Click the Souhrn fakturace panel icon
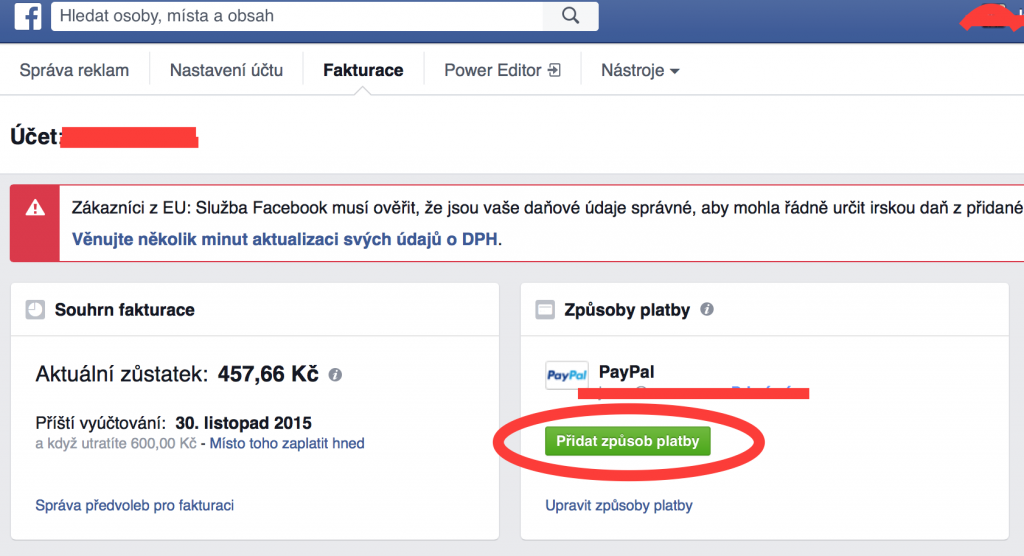Image resolution: width=1024 pixels, height=556 pixels. click(x=35, y=309)
